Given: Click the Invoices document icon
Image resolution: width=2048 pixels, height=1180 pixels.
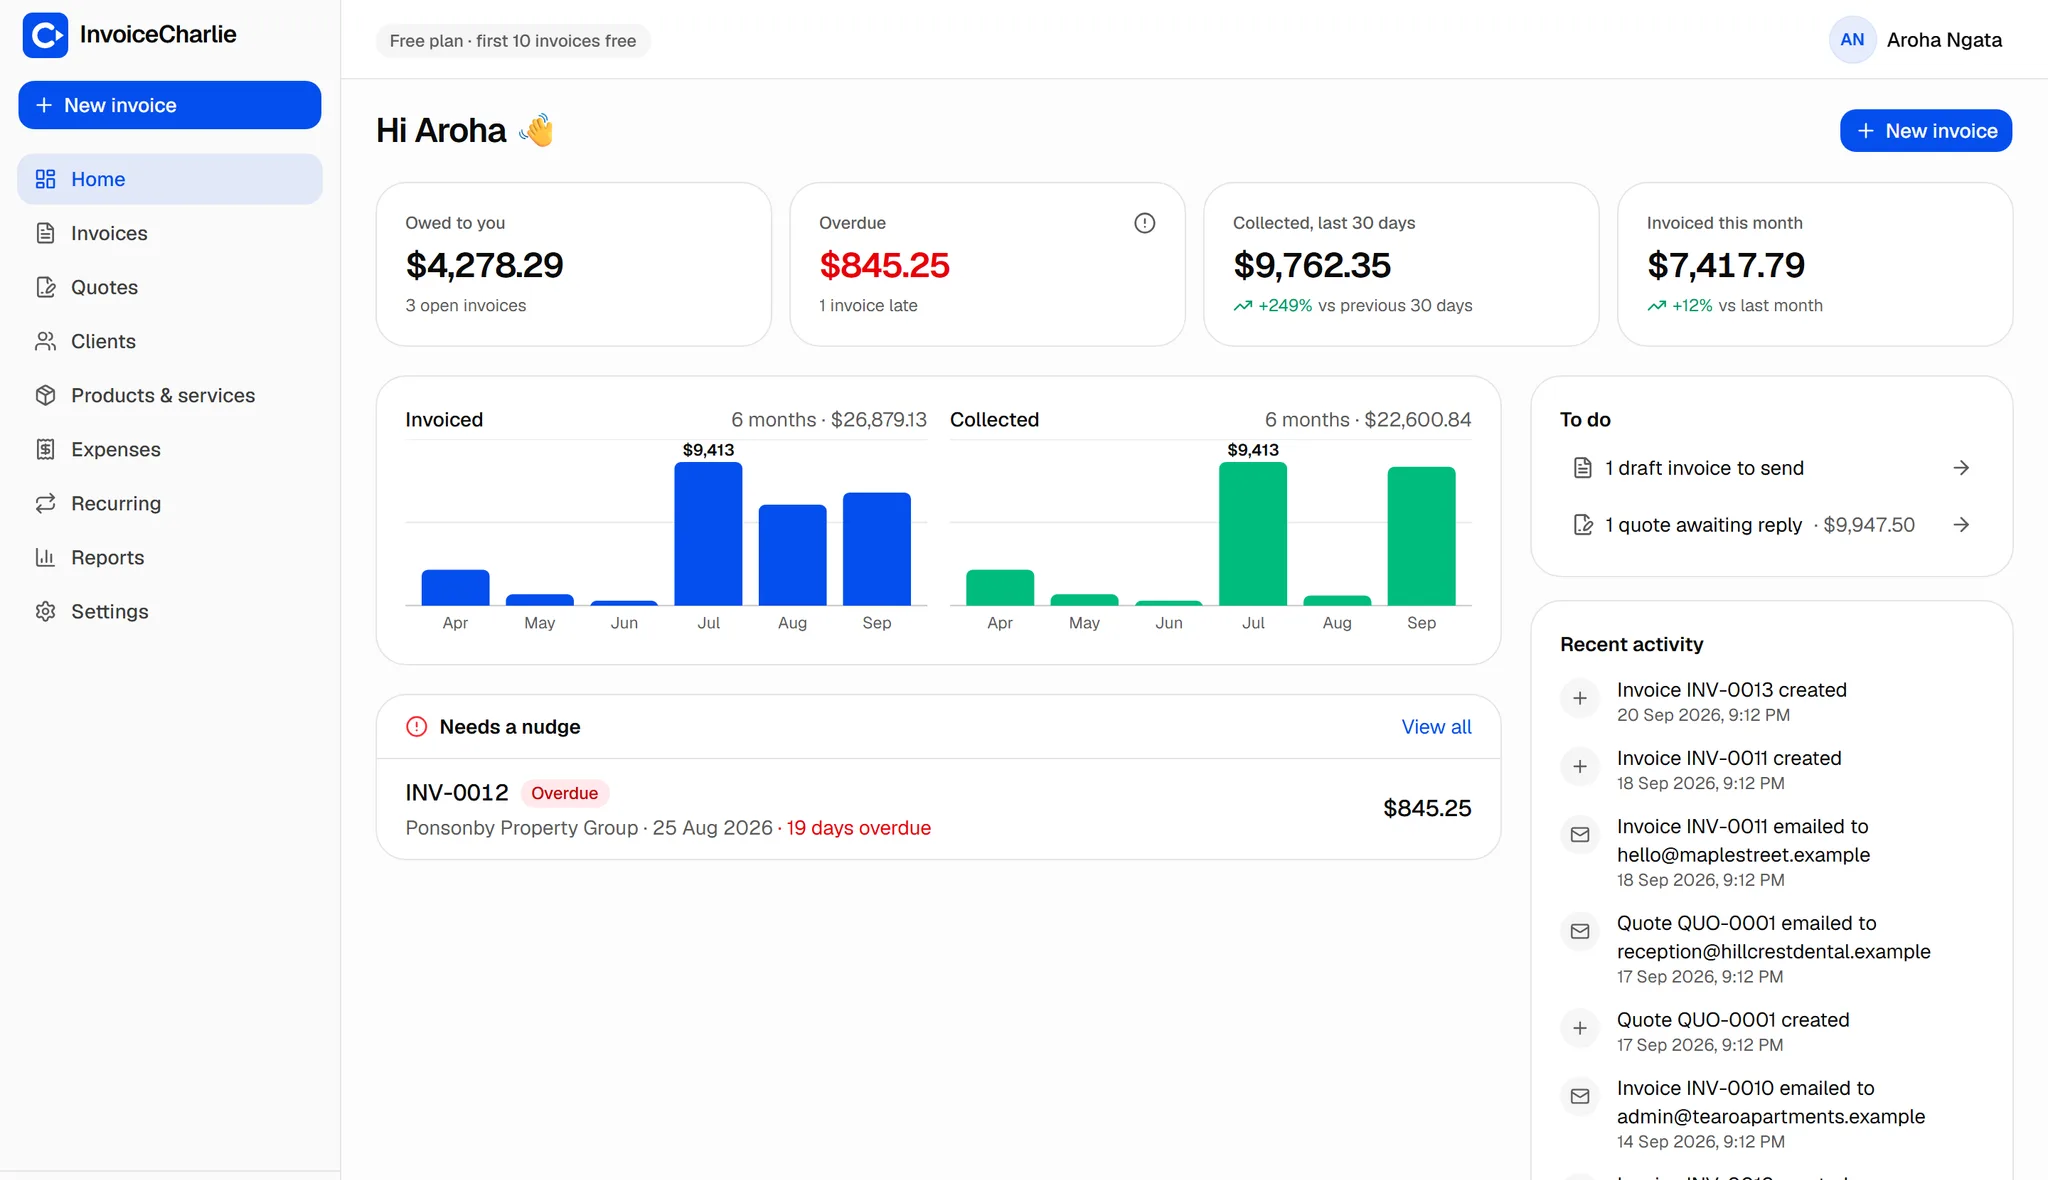Looking at the screenshot, I should click(x=45, y=233).
